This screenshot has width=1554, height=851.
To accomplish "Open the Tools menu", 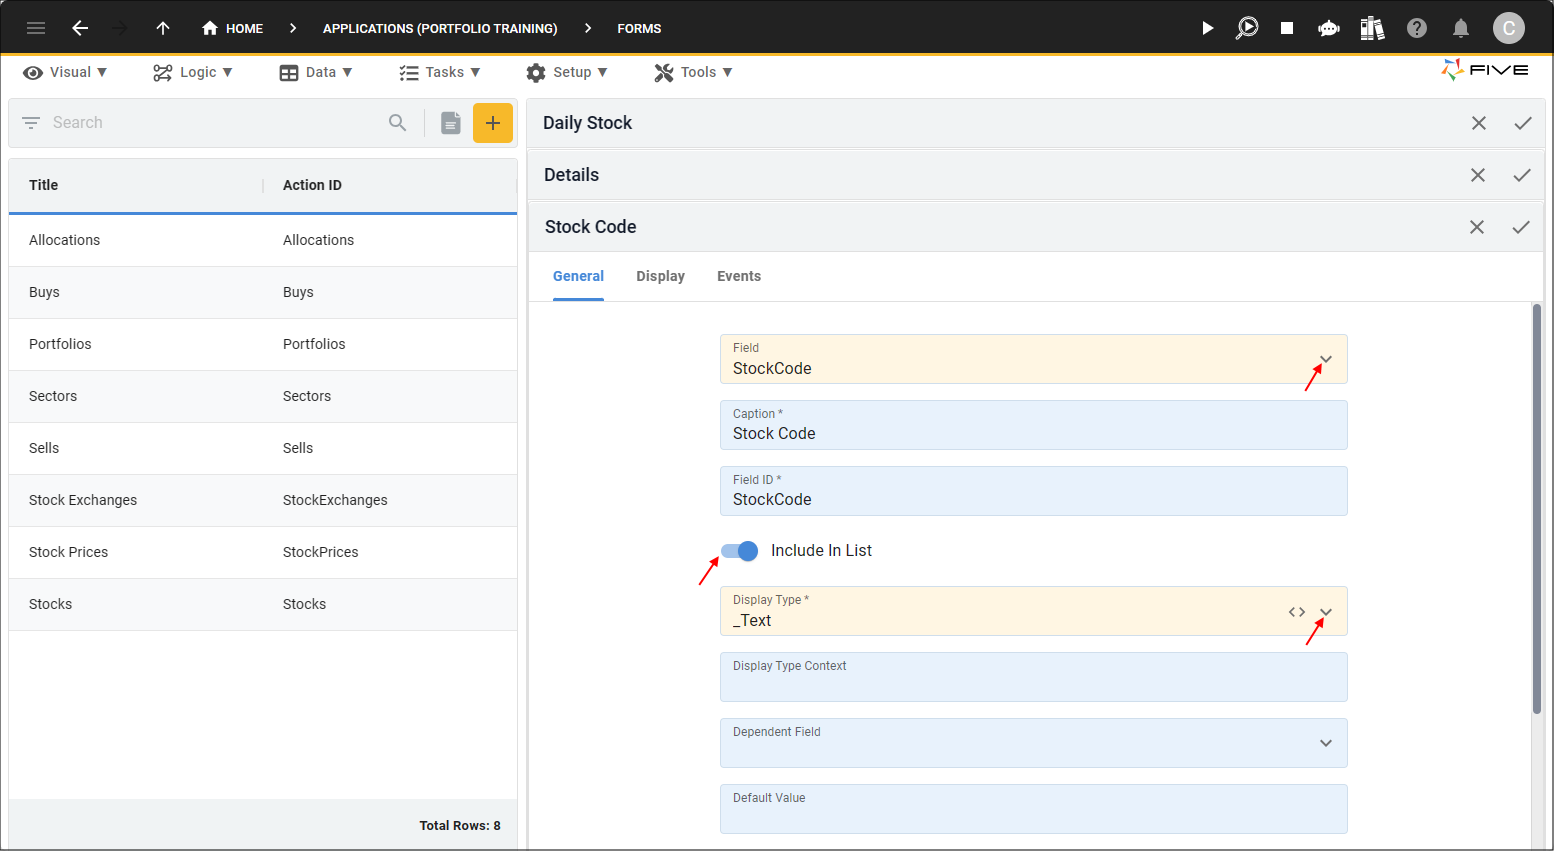I will [693, 72].
